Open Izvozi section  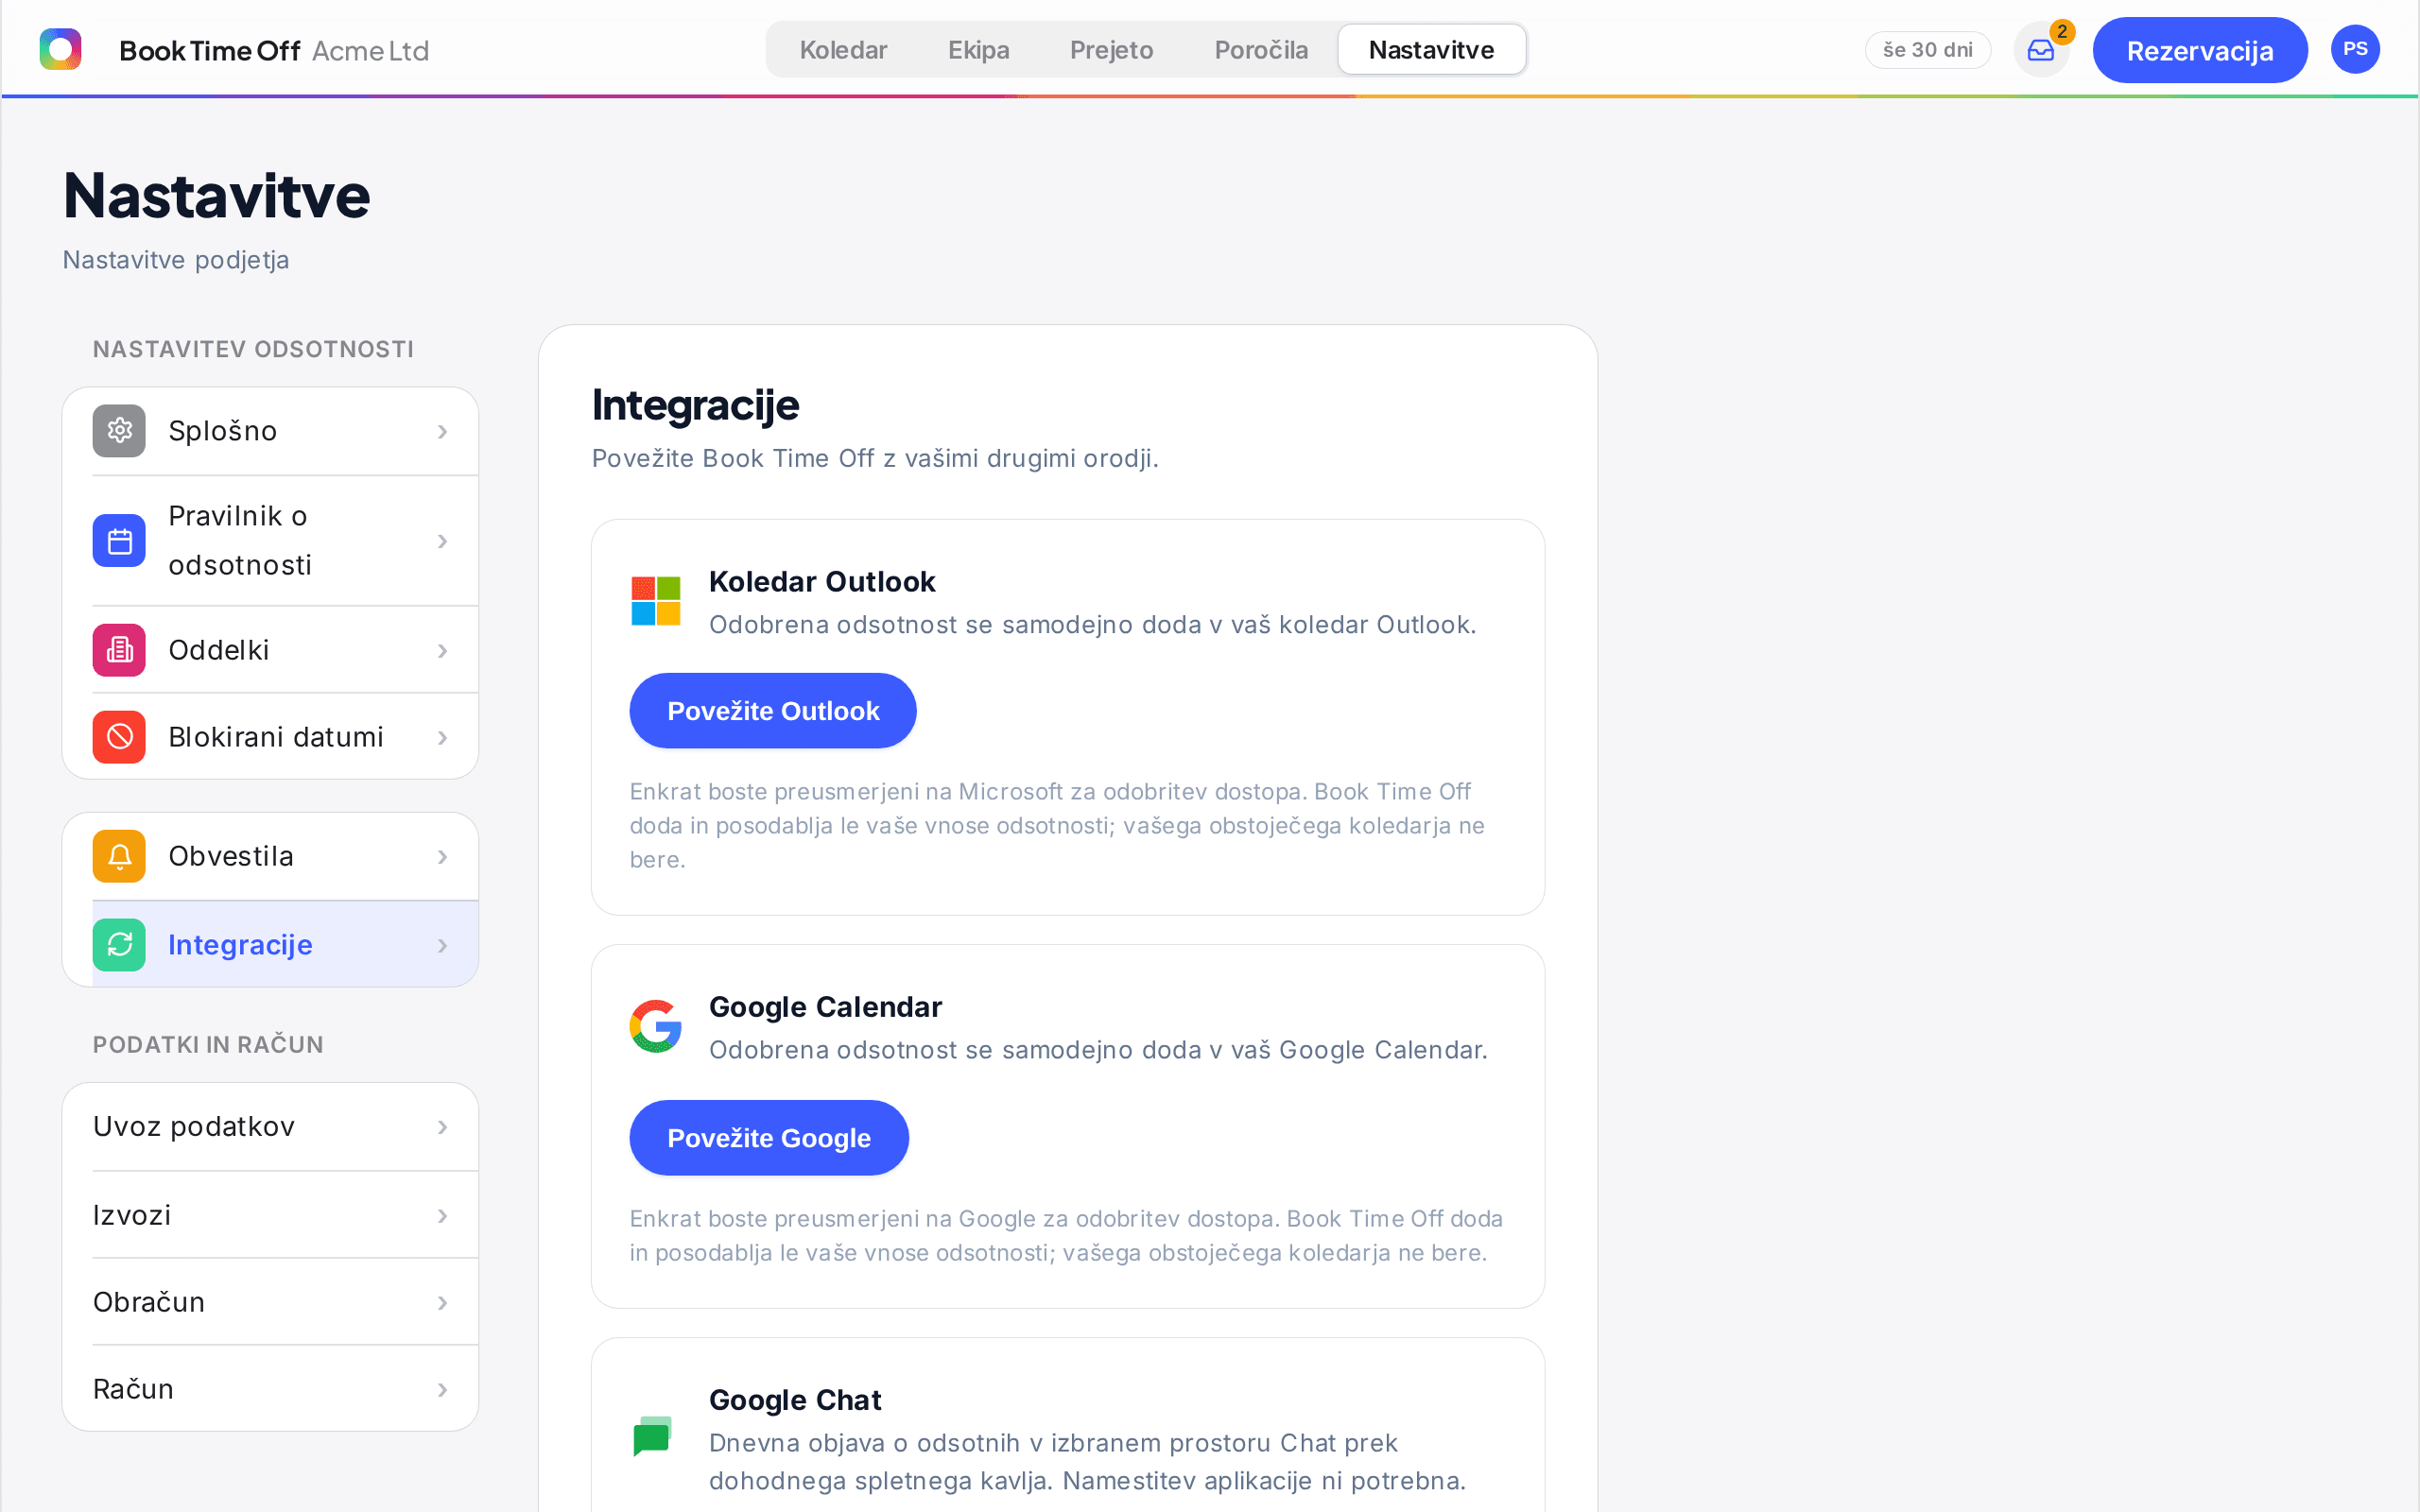click(x=270, y=1215)
